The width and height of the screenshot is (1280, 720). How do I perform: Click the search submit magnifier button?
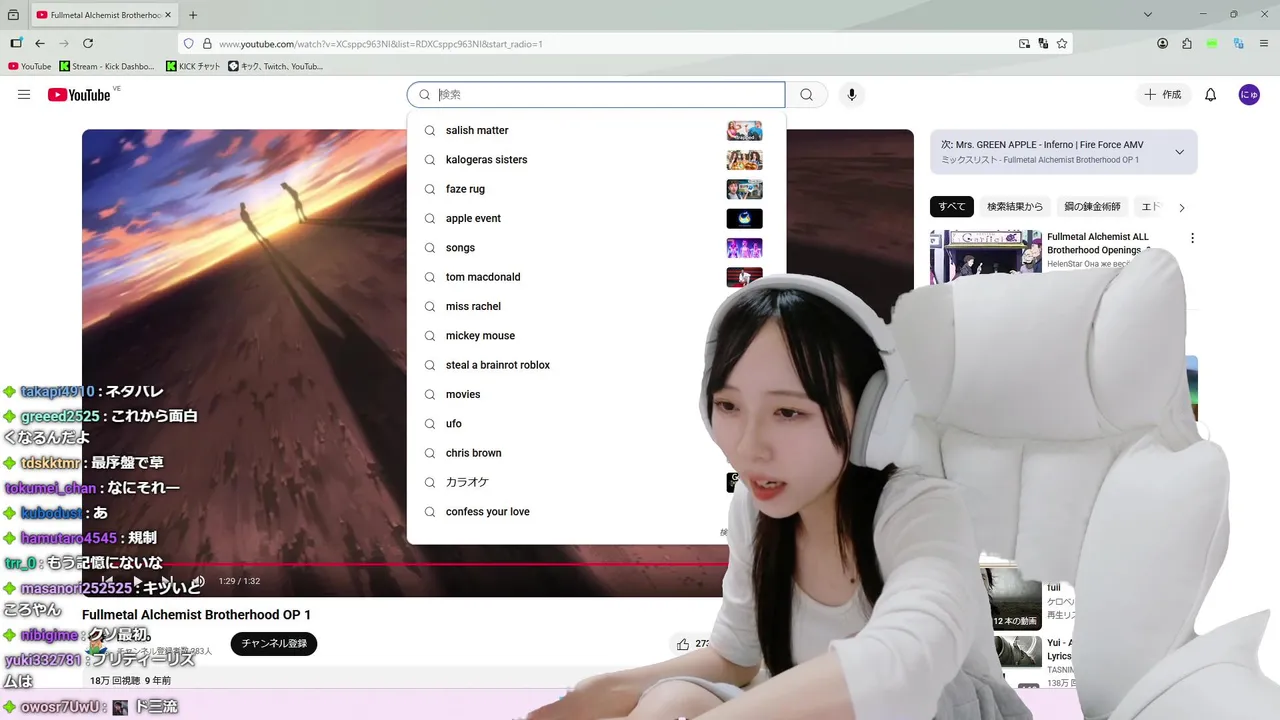click(806, 95)
